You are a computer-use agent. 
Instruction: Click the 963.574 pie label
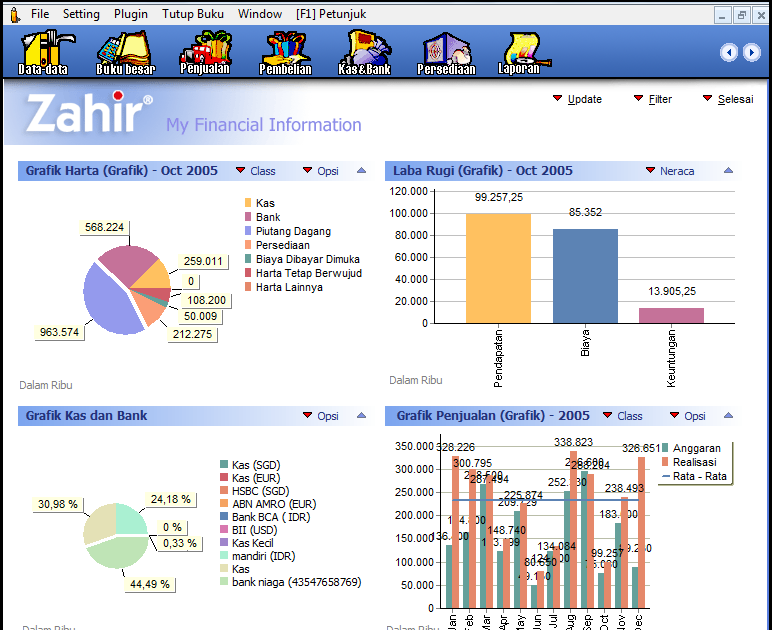(x=59, y=332)
